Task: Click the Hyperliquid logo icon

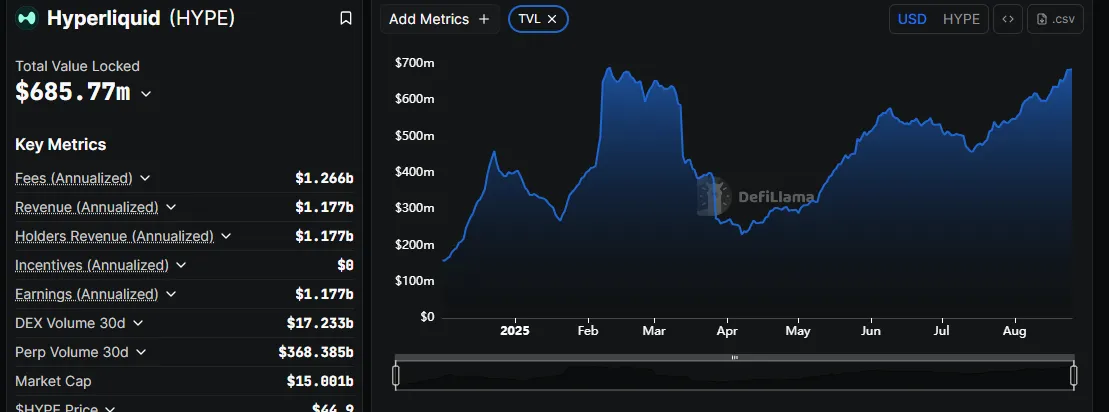Action: pos(27,18)
